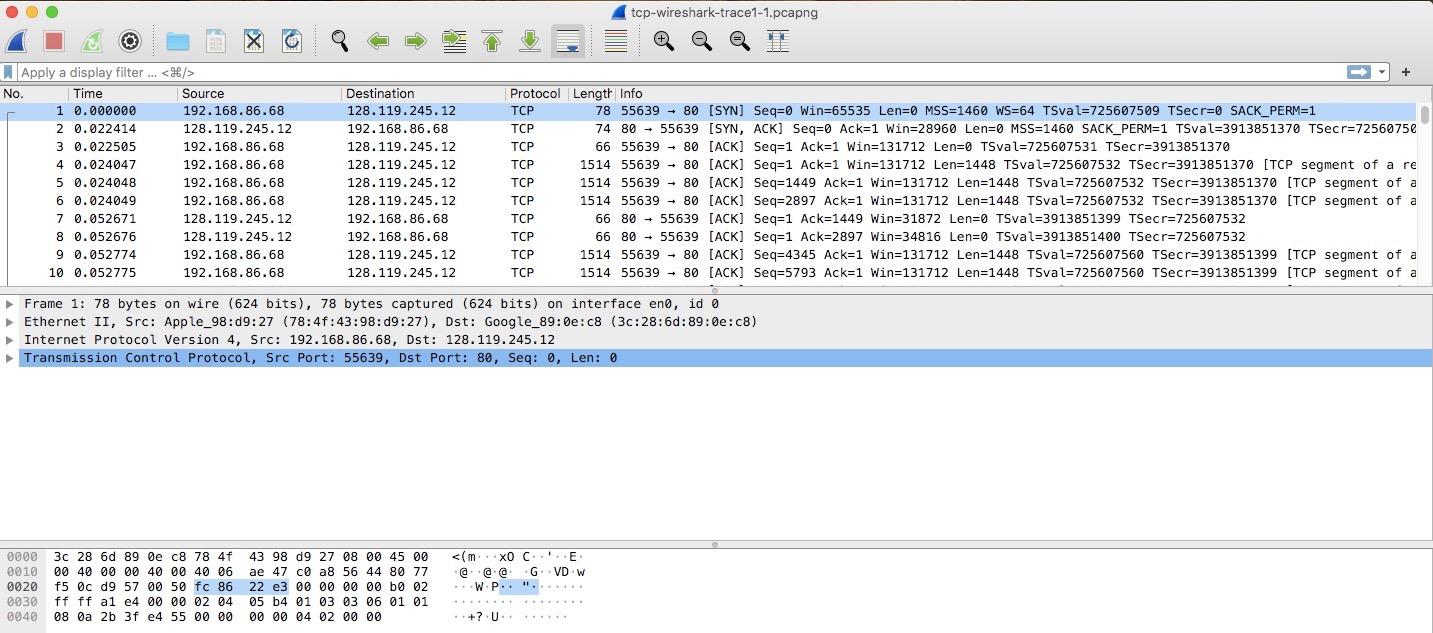1433x633 pixels.
Task: Select packet number 7 in the list
Action: (400, 218)
